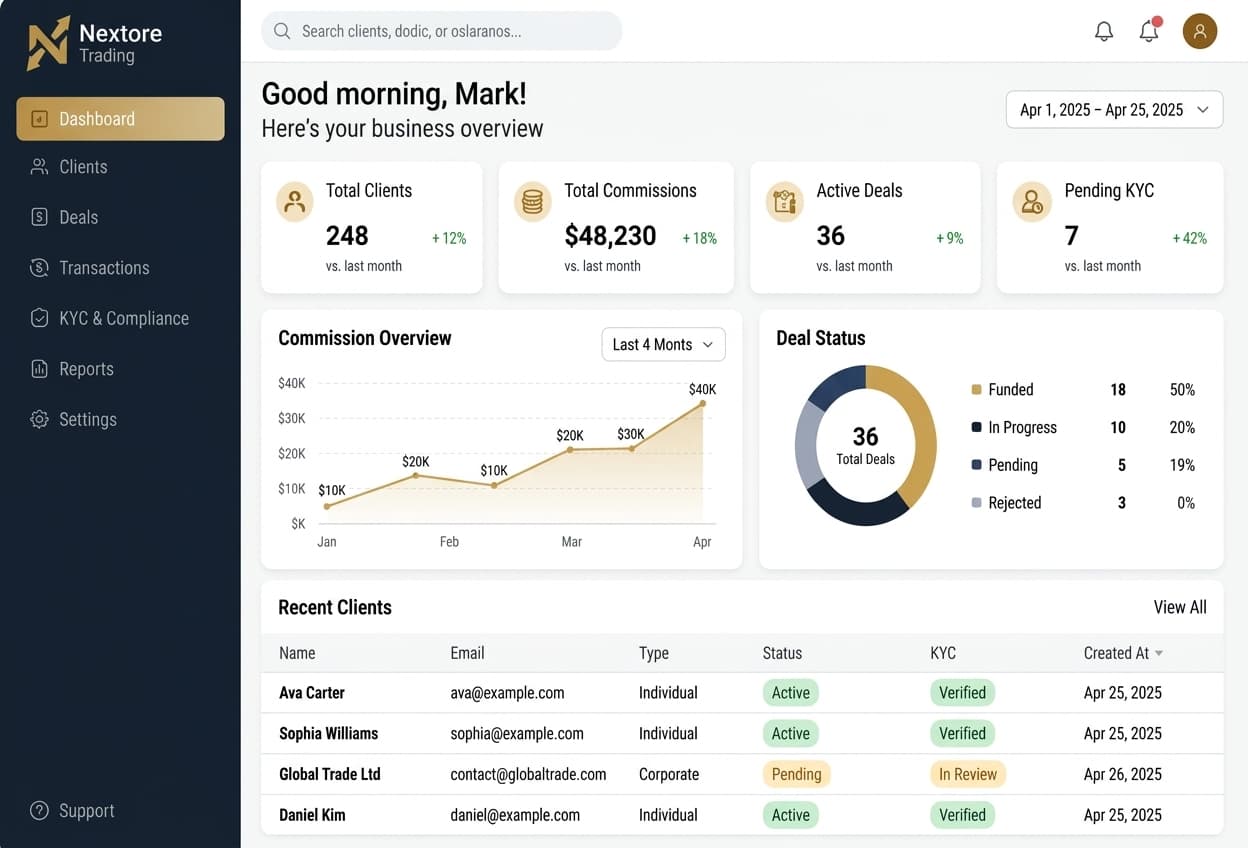Click the Corporate type cell

pyautogui.click(x=669, y=775)
